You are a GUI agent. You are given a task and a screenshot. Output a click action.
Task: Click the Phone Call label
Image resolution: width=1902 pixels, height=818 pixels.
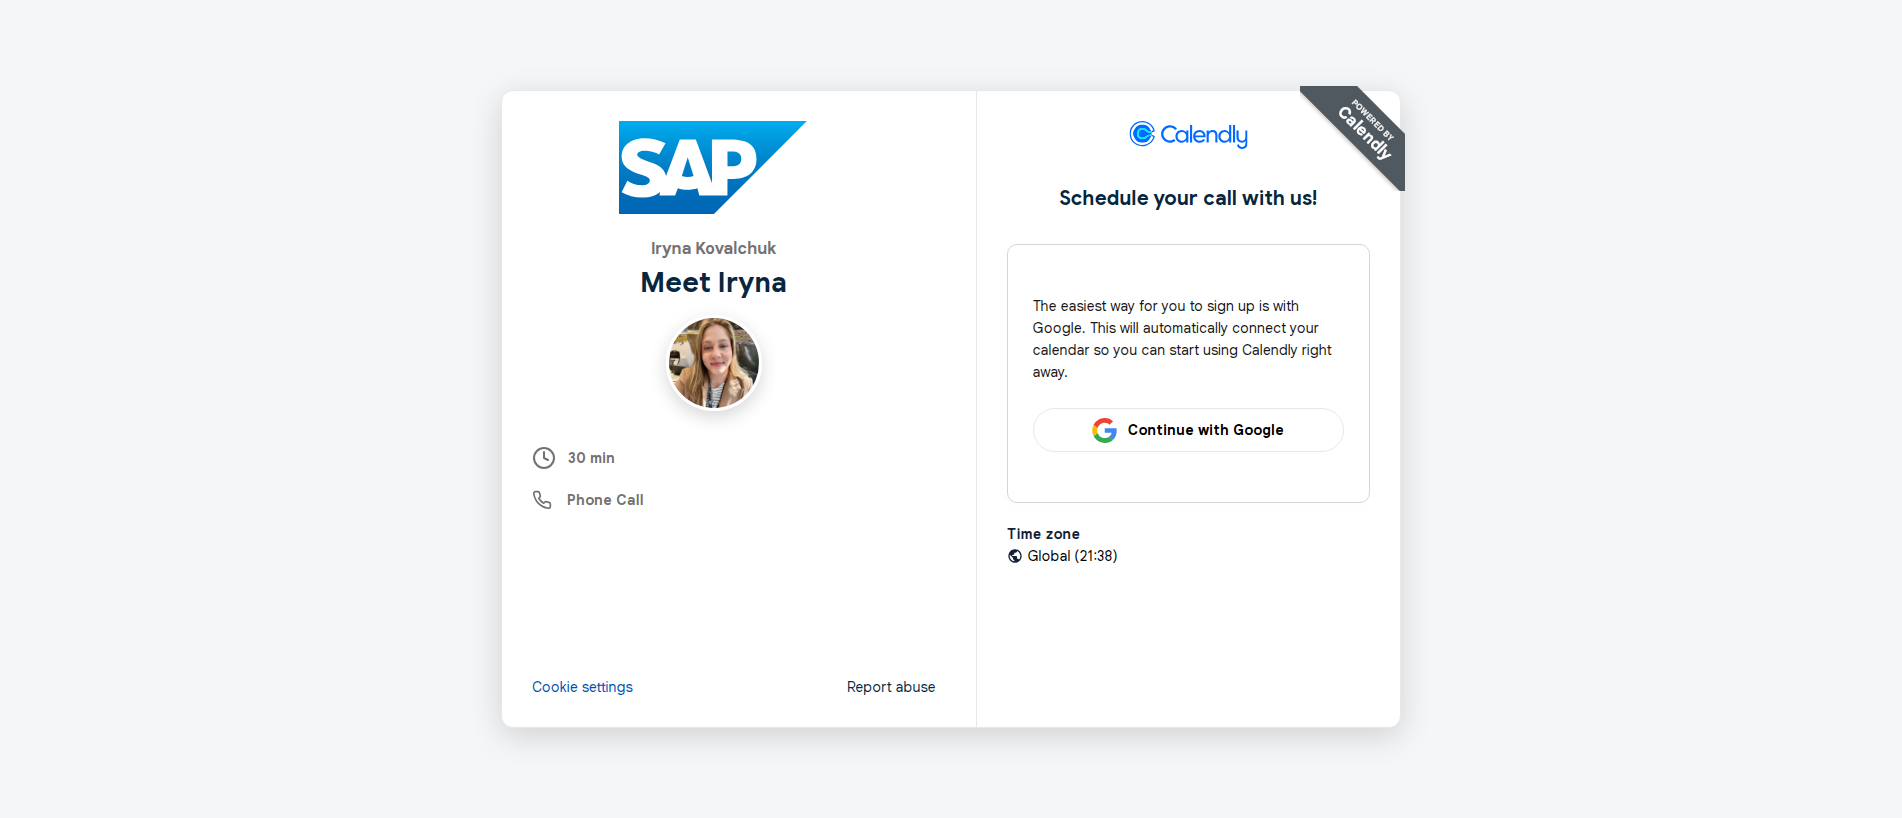(x=605, y=500)
